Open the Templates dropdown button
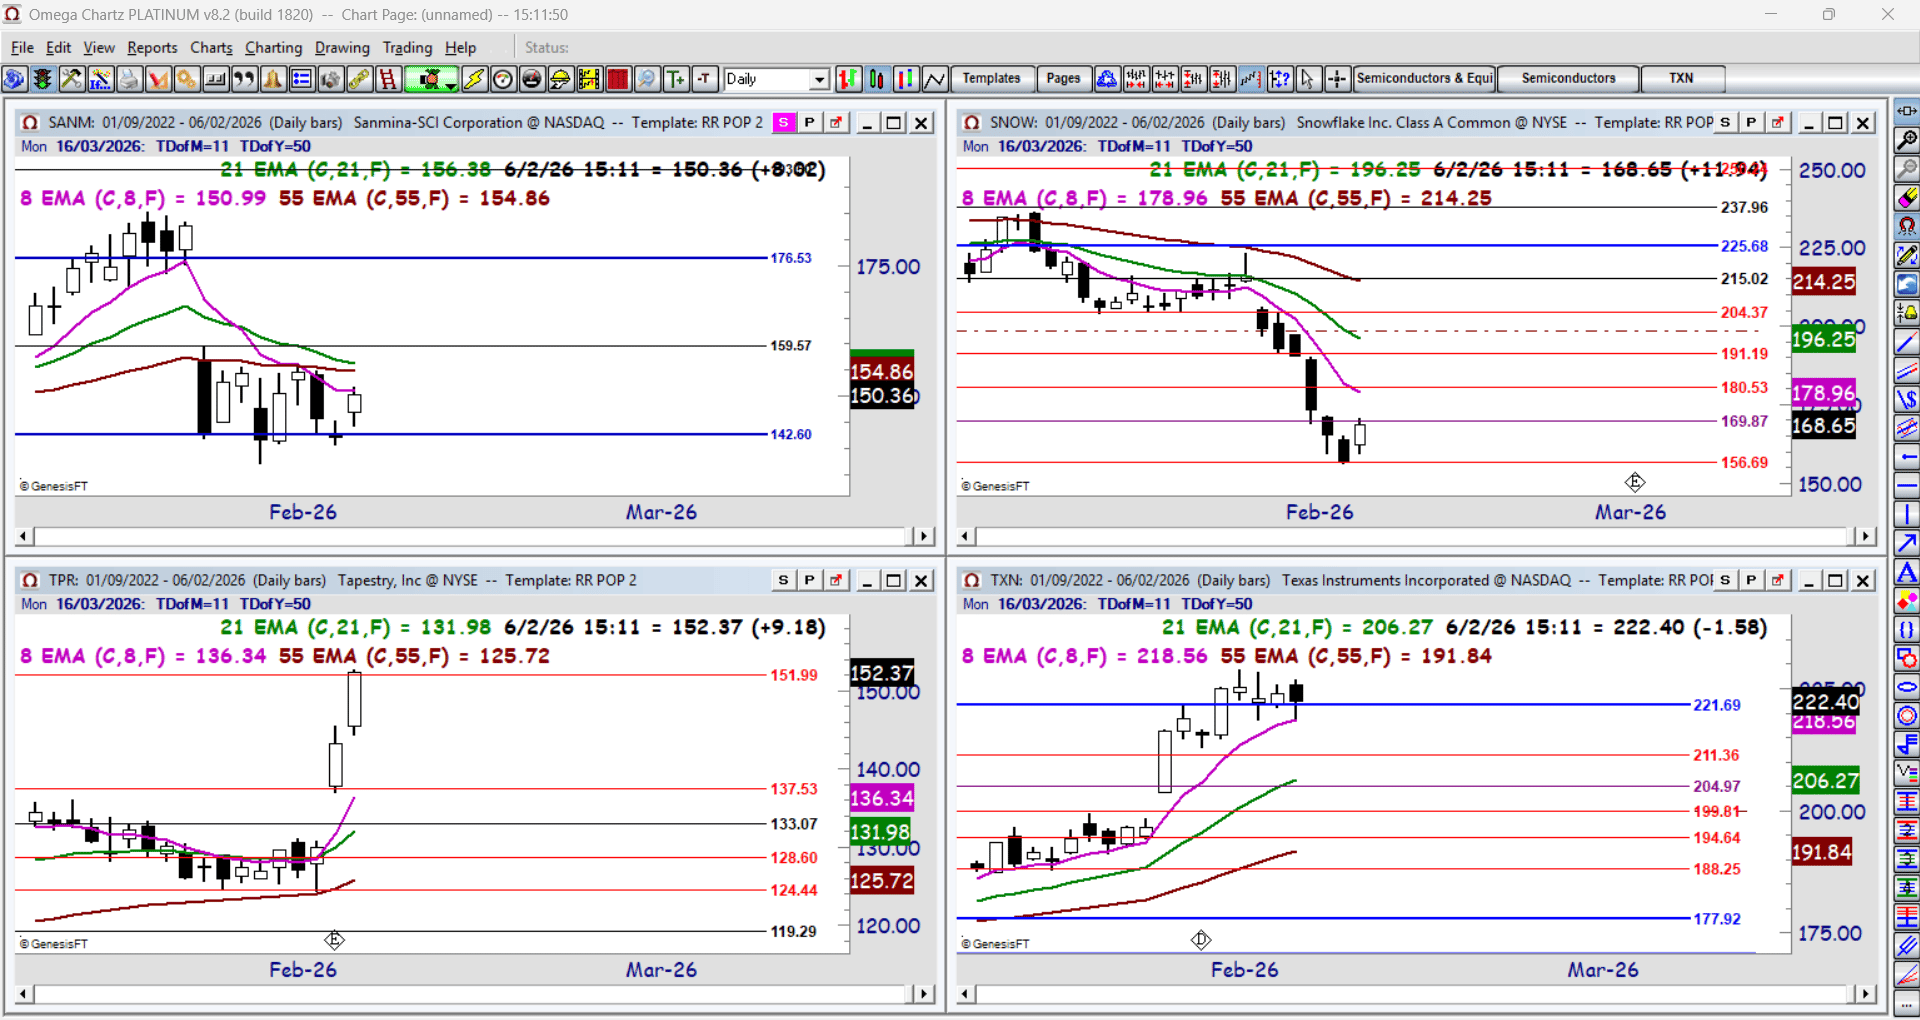 pyautogui.click(x=991, y=78)
